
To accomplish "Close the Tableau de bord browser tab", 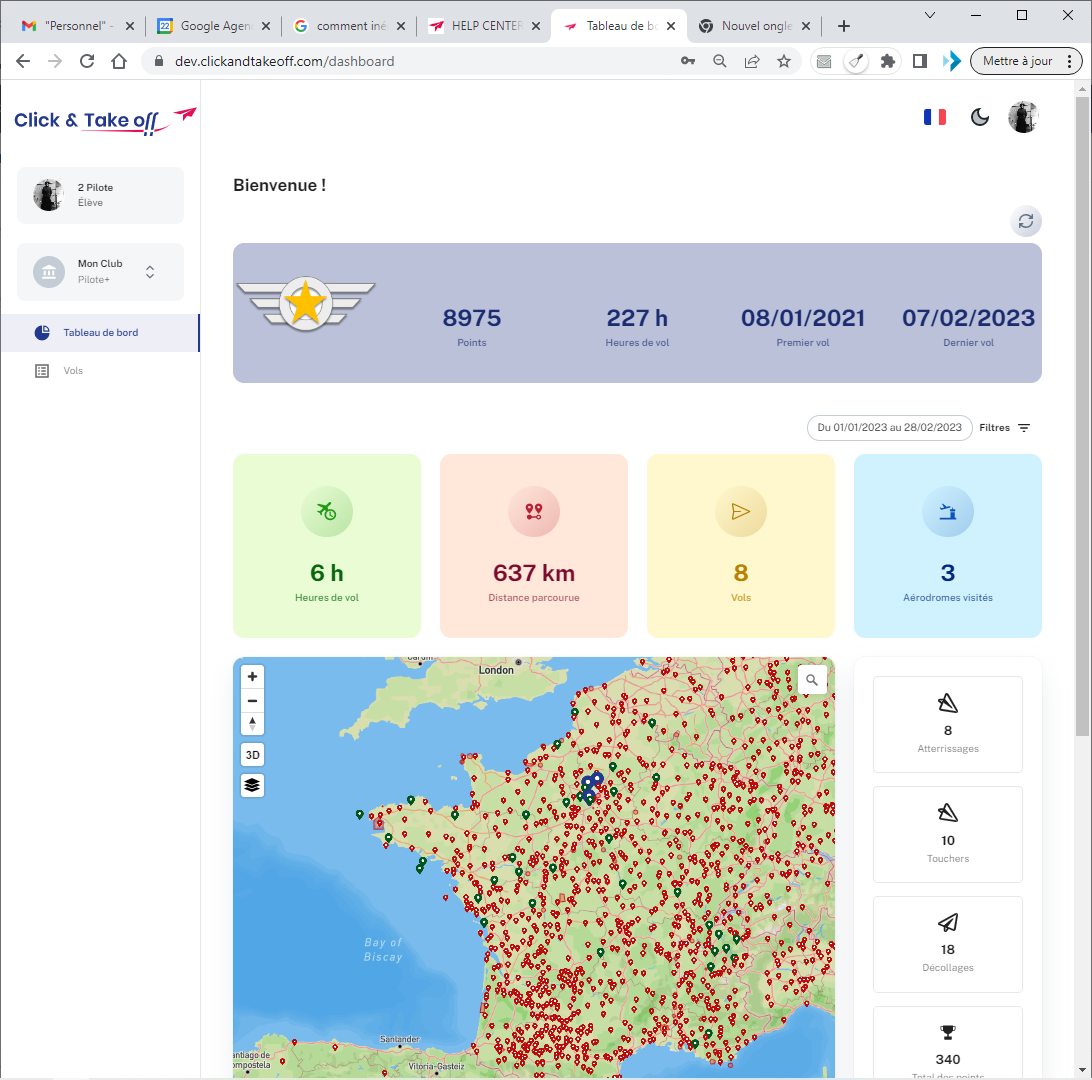I will 671,26.
